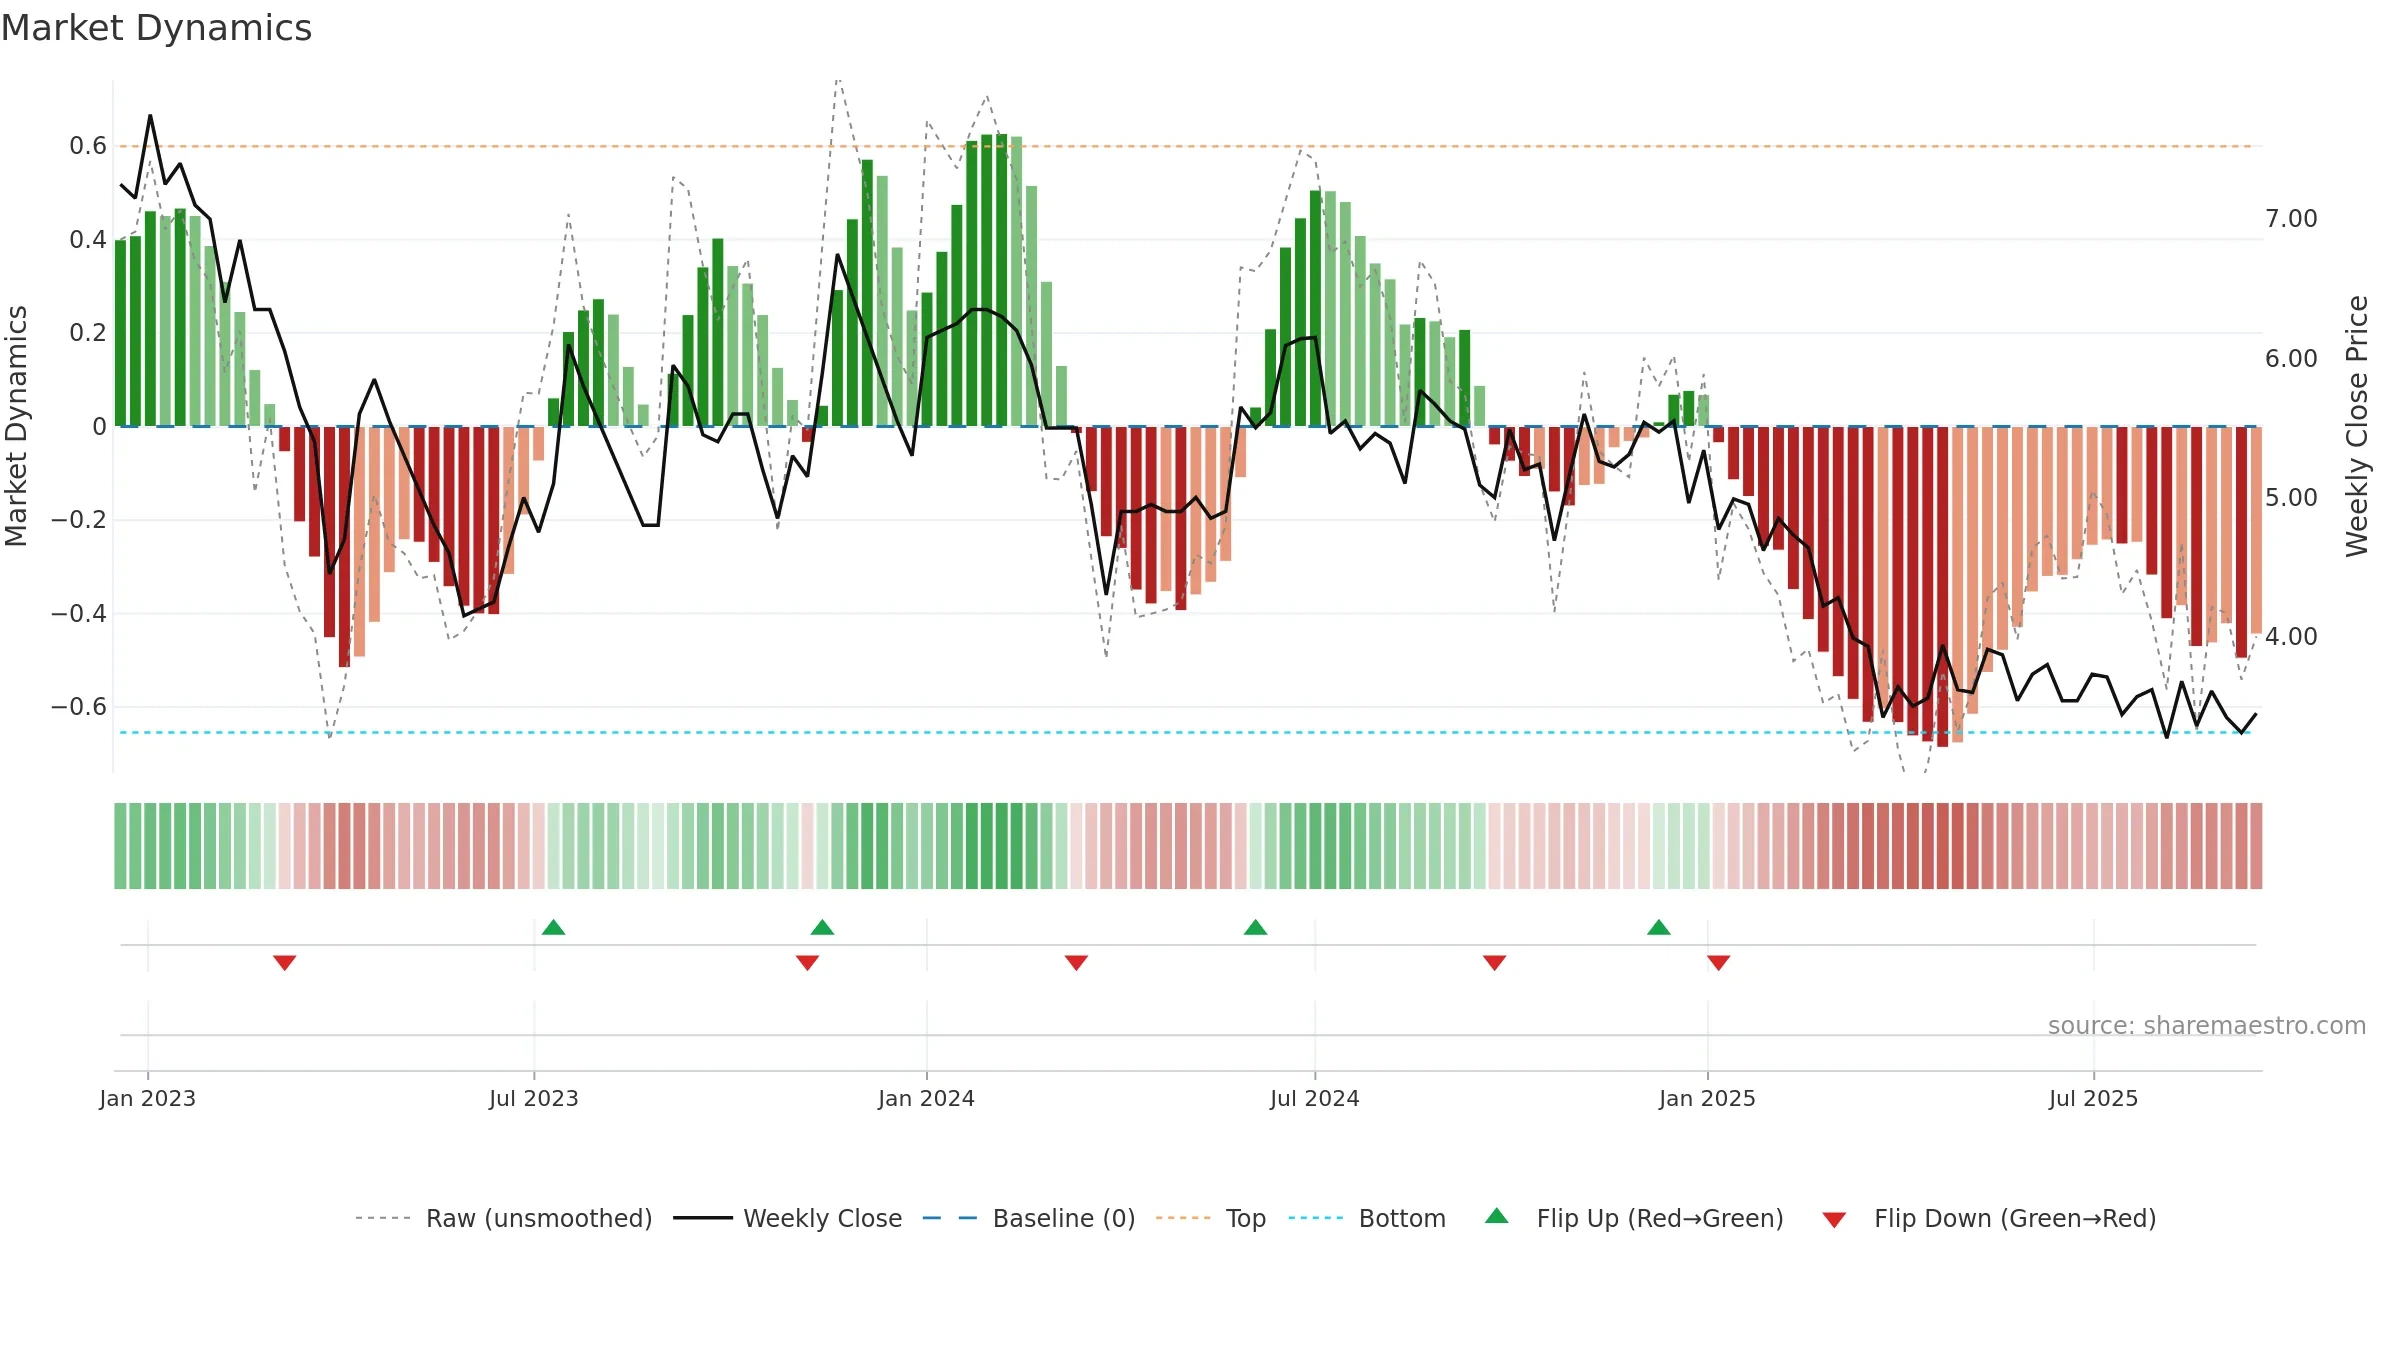
Task: Click the 7.00 price axis label
Action: coord(2291,219)
